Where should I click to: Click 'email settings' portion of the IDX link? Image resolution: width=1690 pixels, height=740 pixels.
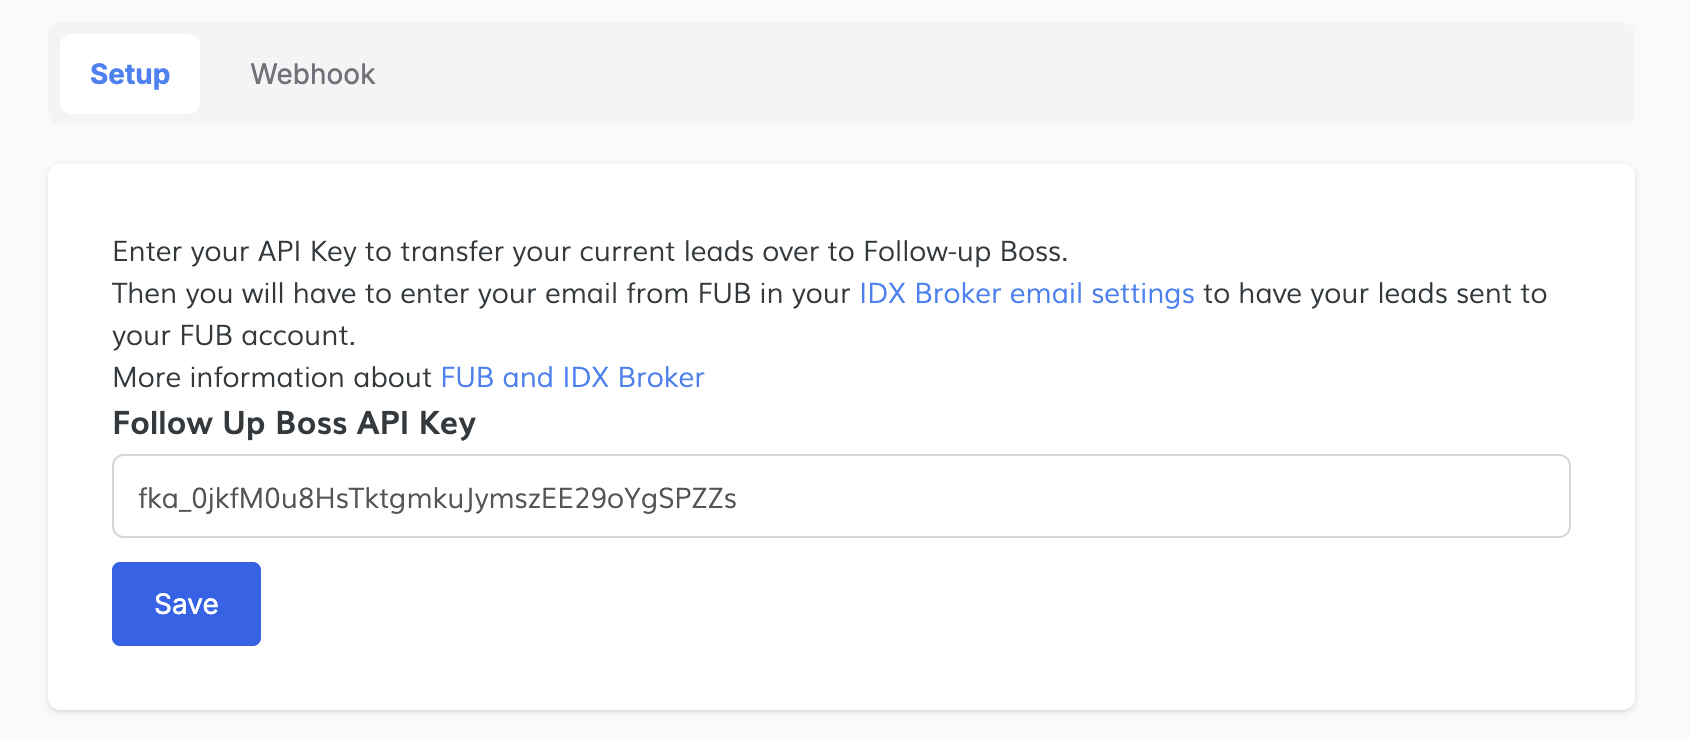pyautogui.click(x=1102, y=293)
